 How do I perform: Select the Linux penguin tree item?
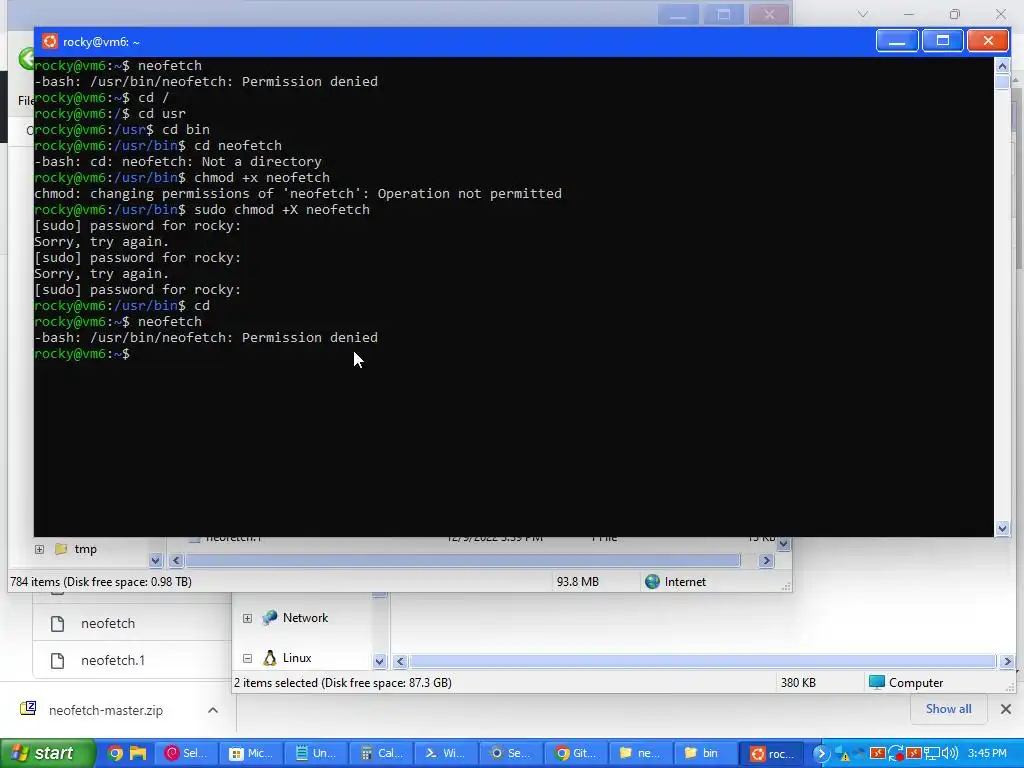point(296,658)
